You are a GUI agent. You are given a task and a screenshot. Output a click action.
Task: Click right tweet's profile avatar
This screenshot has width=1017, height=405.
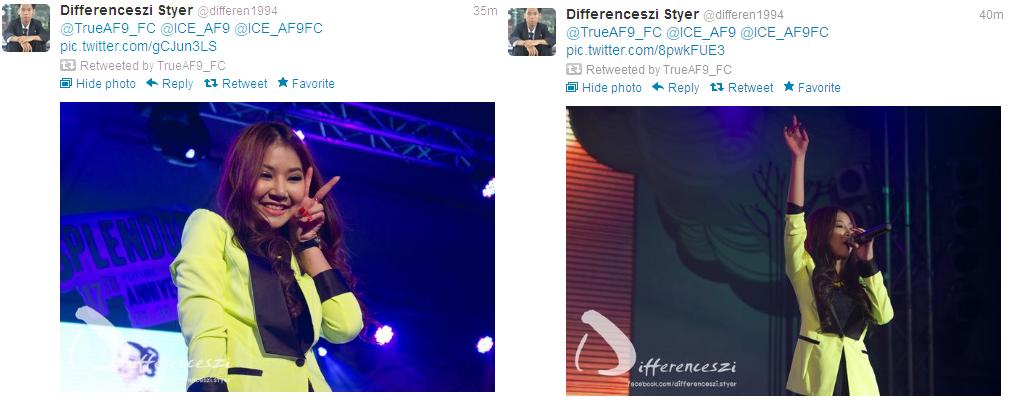click(532, 32)
